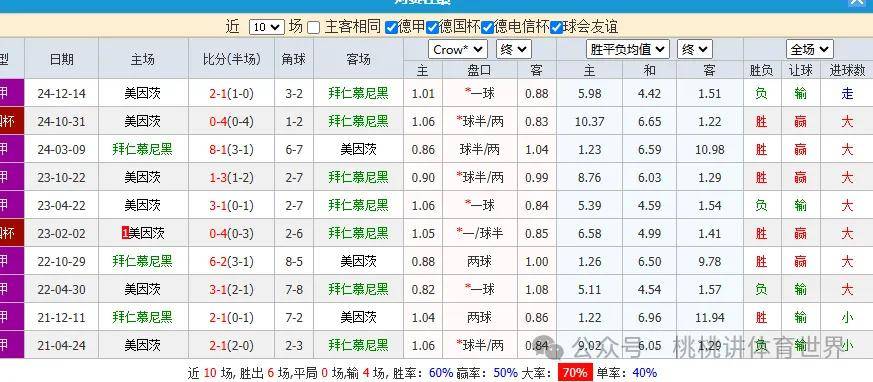Open score 3-1(0-1) on 23-04-22

232,205
